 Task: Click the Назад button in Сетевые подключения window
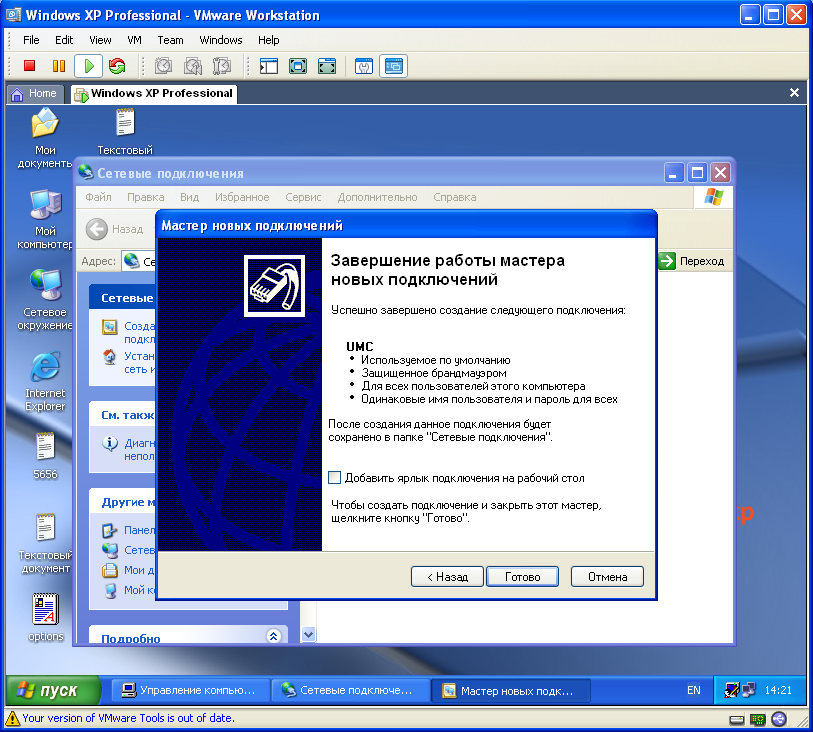click(x=115, y=229)
